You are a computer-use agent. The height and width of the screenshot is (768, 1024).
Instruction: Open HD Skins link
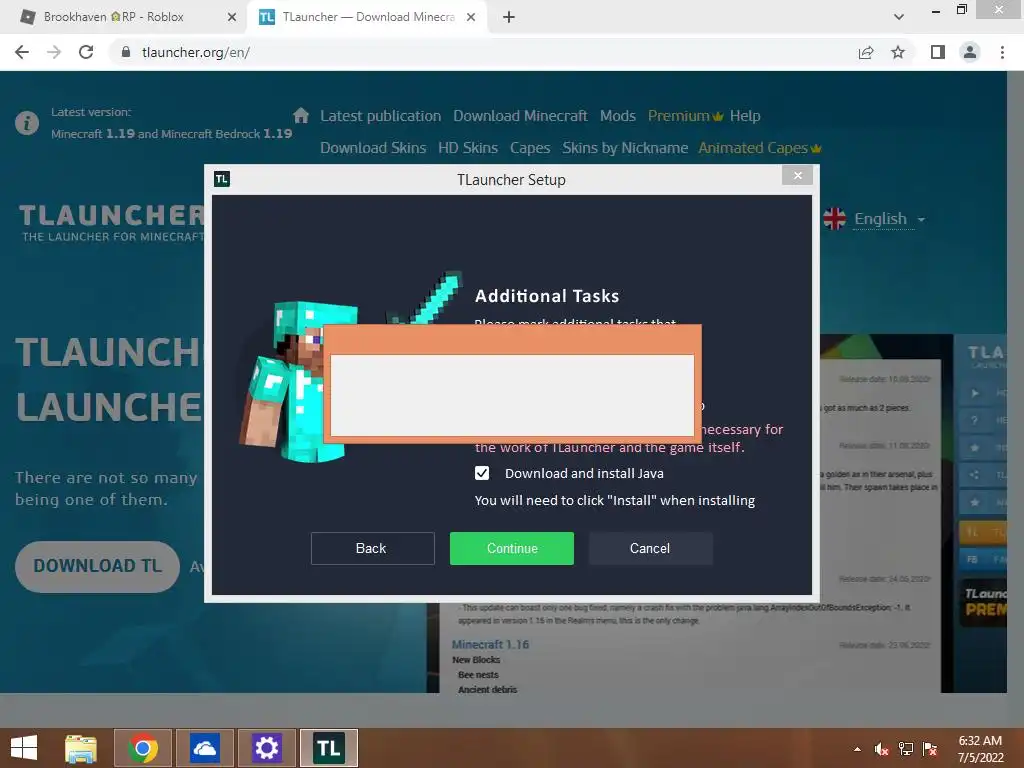tap(468, 148)
